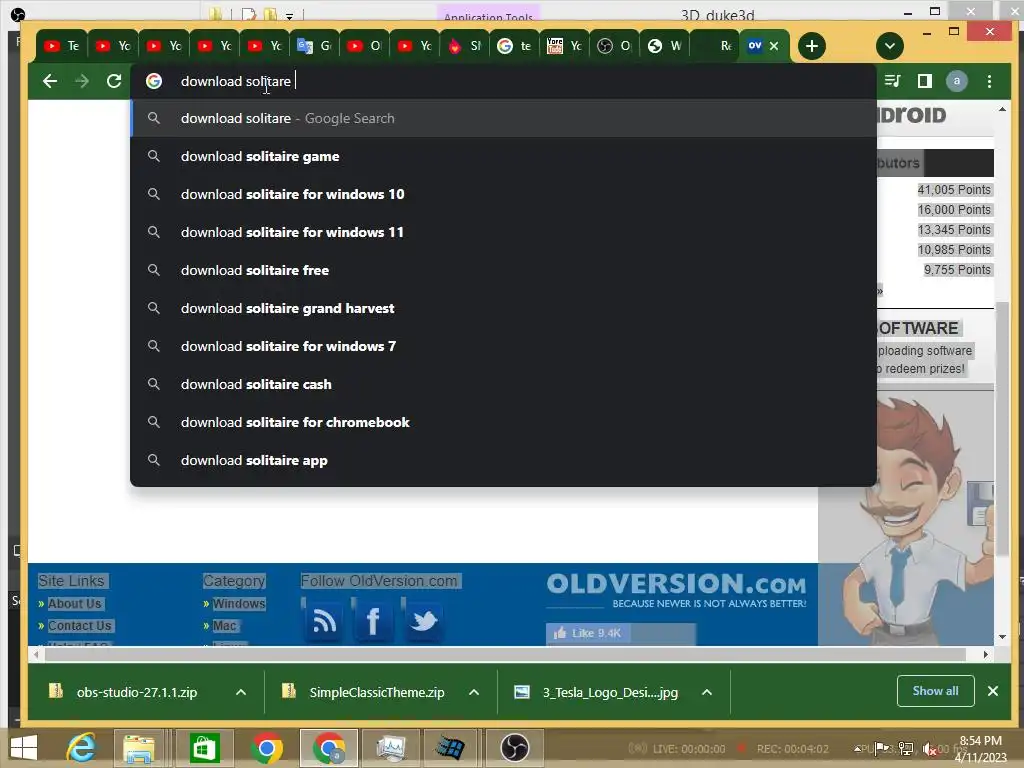Switch to the globe icon 'W' tab
The width and height of the screenshot is (1024, 768).
(x=664, y=46)
